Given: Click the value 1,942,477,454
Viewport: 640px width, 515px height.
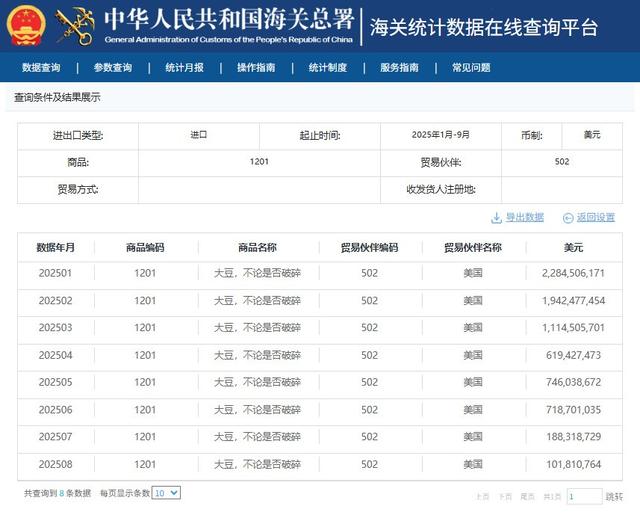Looking at the screenshot, I should tap(573, 300).
